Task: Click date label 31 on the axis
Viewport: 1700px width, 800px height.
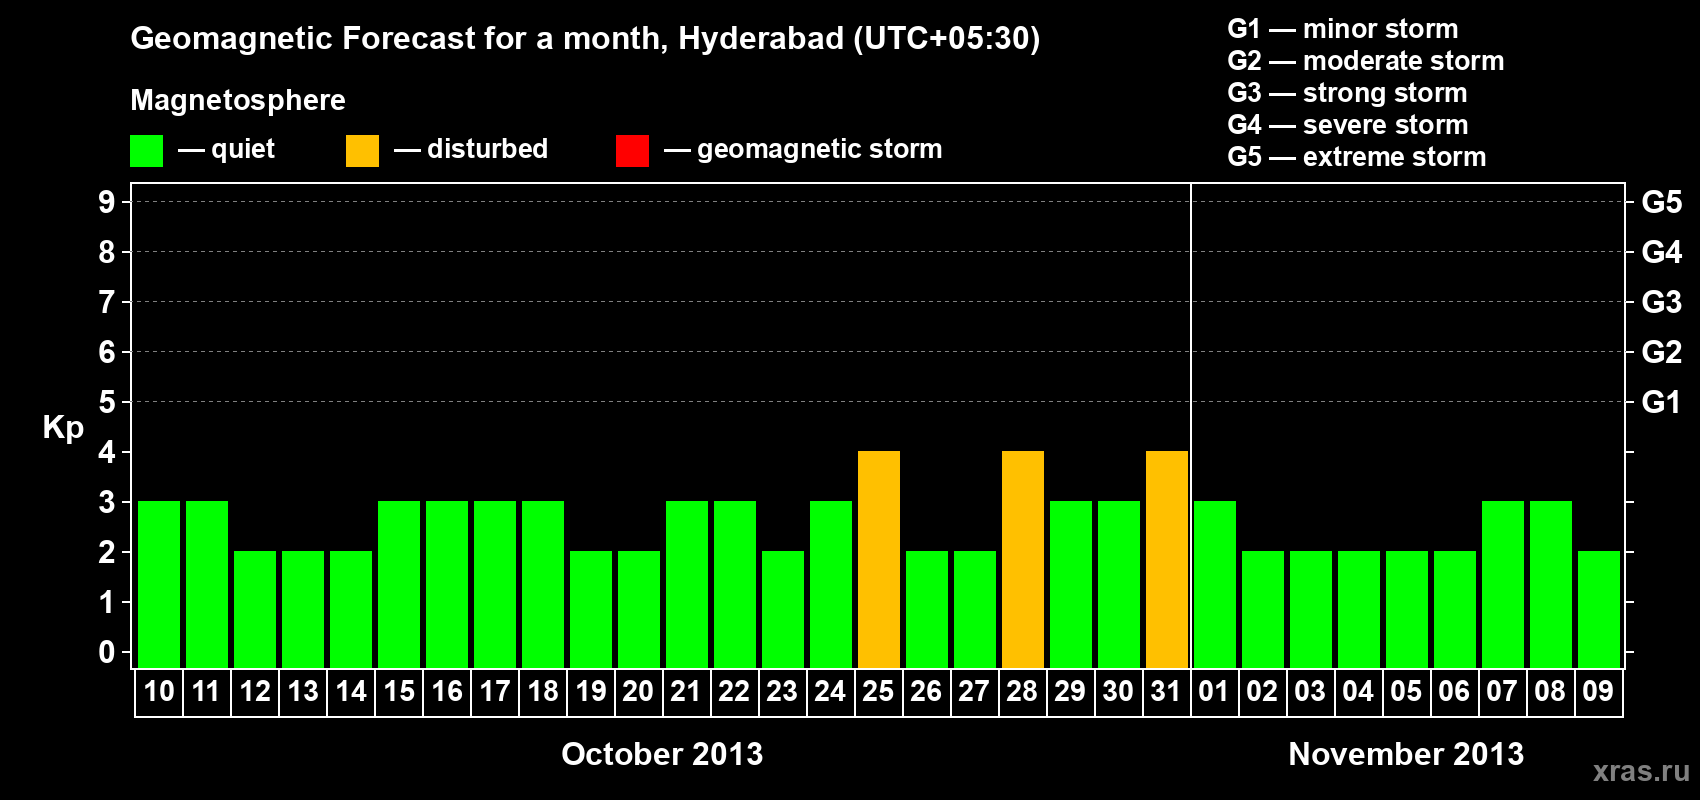Action: tap(1167, 691)
